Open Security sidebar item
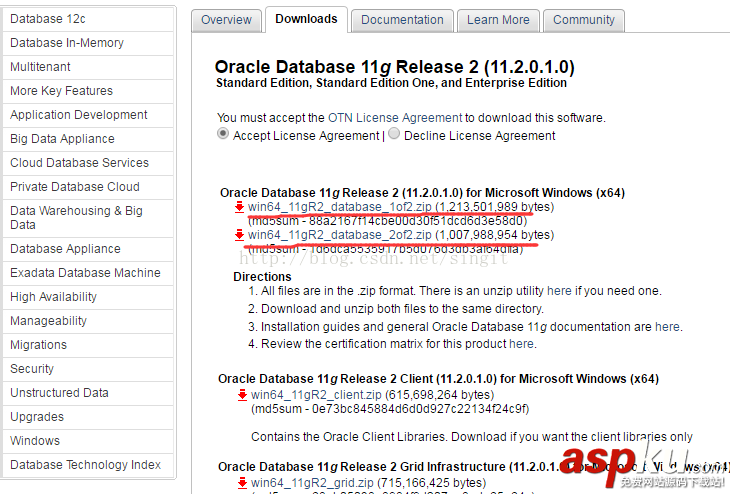Image resolution: width=730 pixels, height=494 pixels. coord(88,369)
